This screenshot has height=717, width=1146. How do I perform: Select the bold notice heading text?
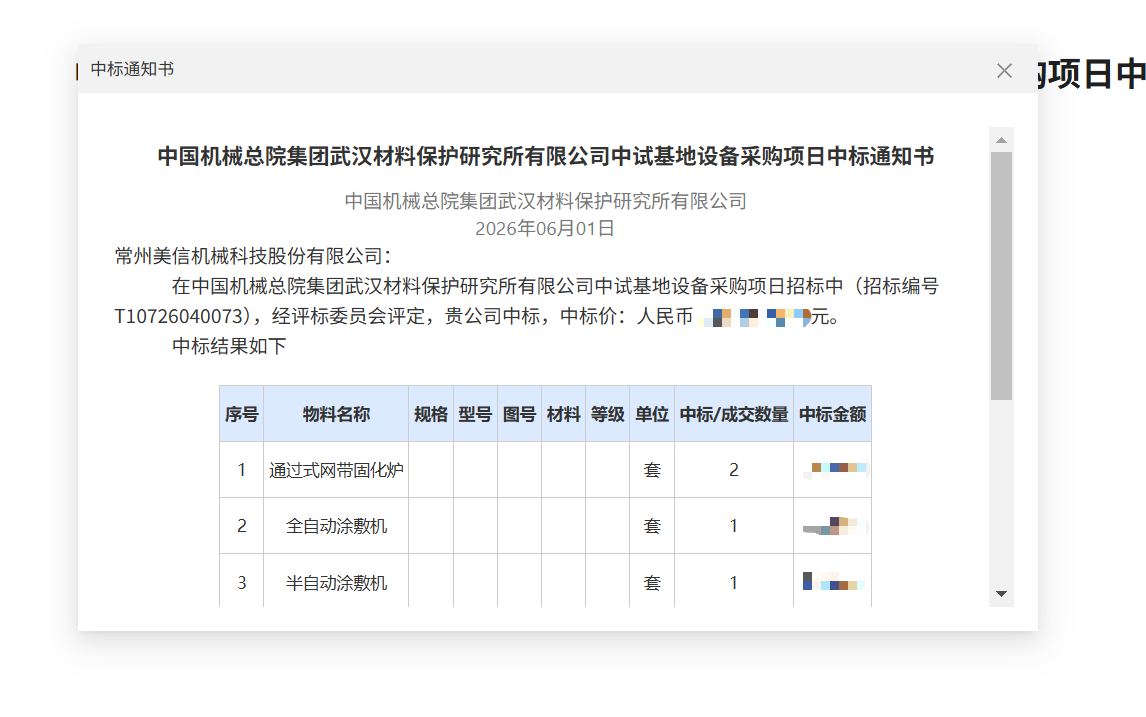pyautogui.click(x=546, y=156)
